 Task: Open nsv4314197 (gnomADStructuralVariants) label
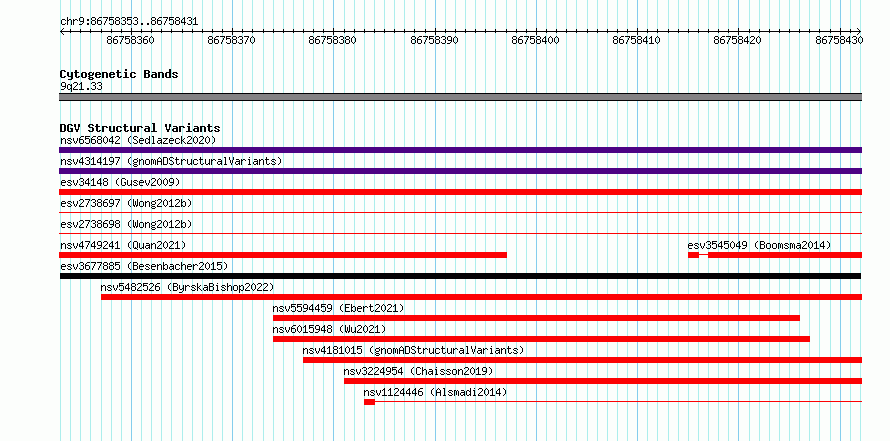tap(171, 161)
